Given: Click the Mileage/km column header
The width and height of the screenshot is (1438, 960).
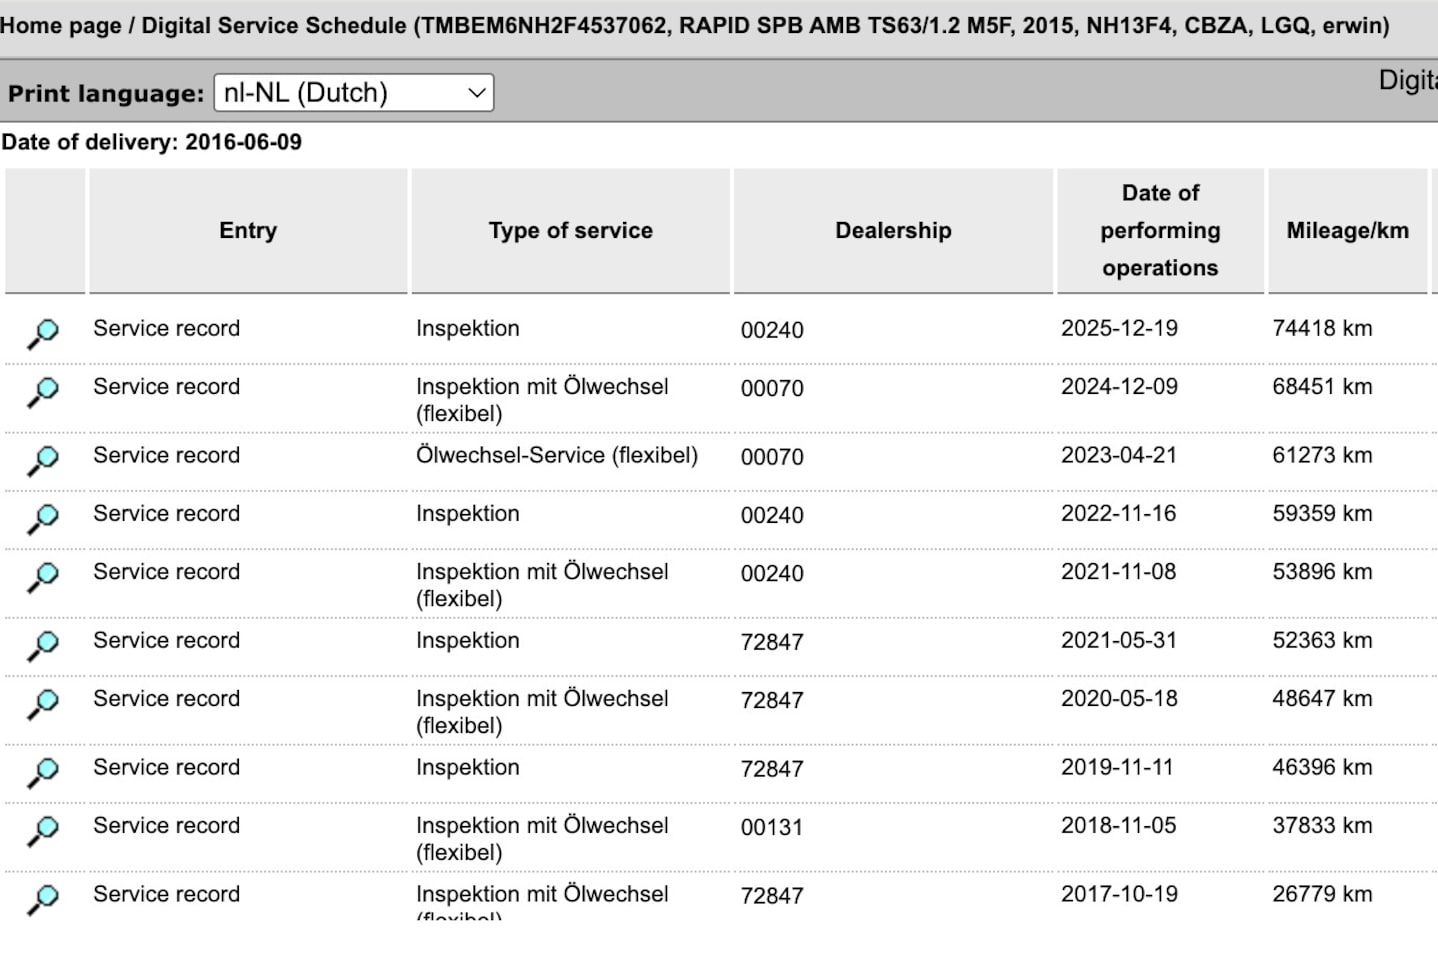Looking at the screenshot, I should click(x=1347, y=231).
